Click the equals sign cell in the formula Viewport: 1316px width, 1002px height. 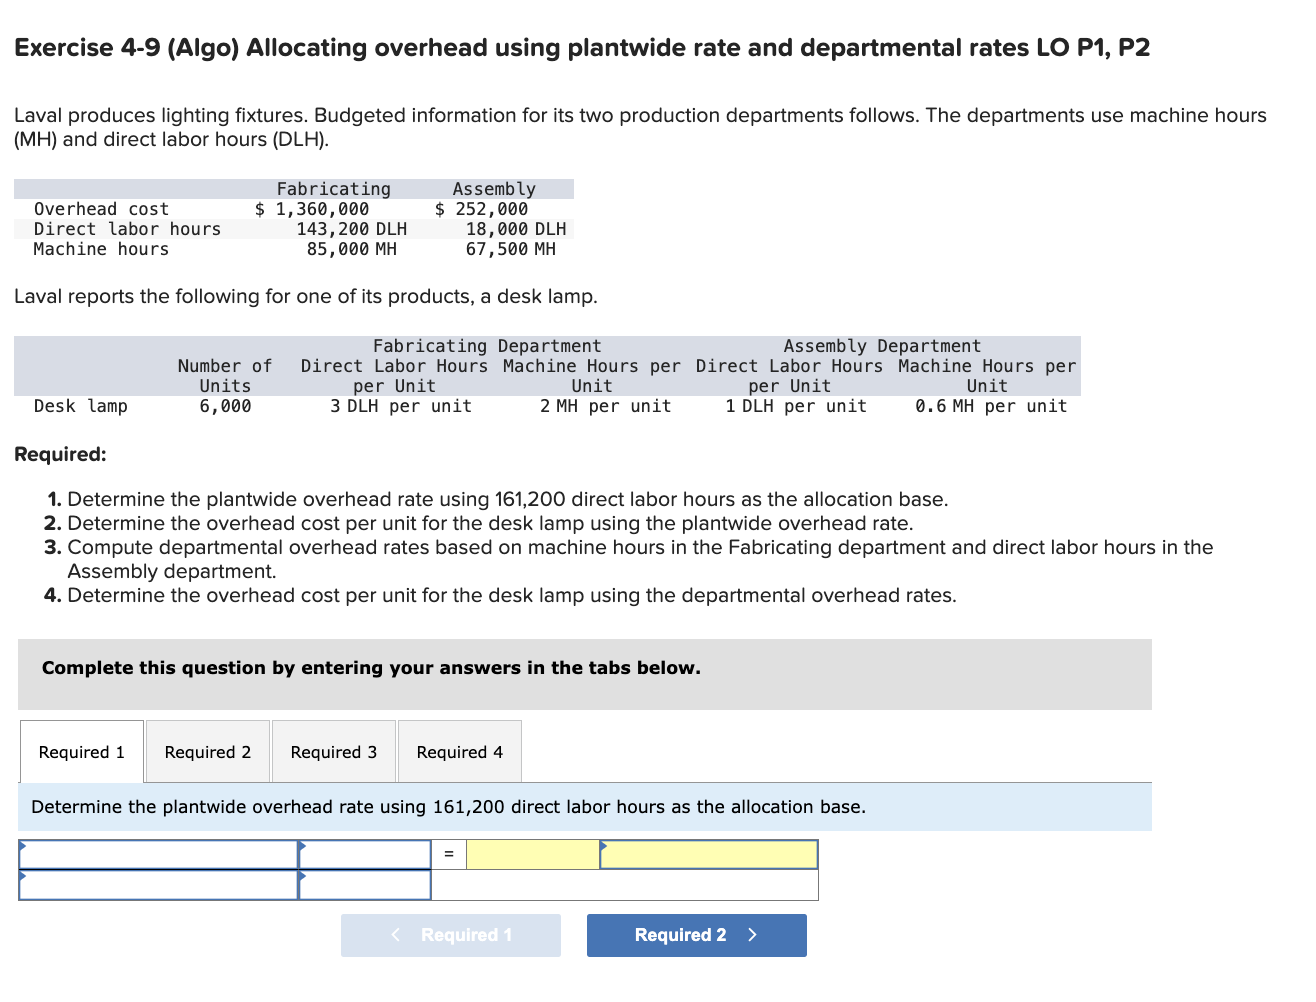click(x=448, y=854)
